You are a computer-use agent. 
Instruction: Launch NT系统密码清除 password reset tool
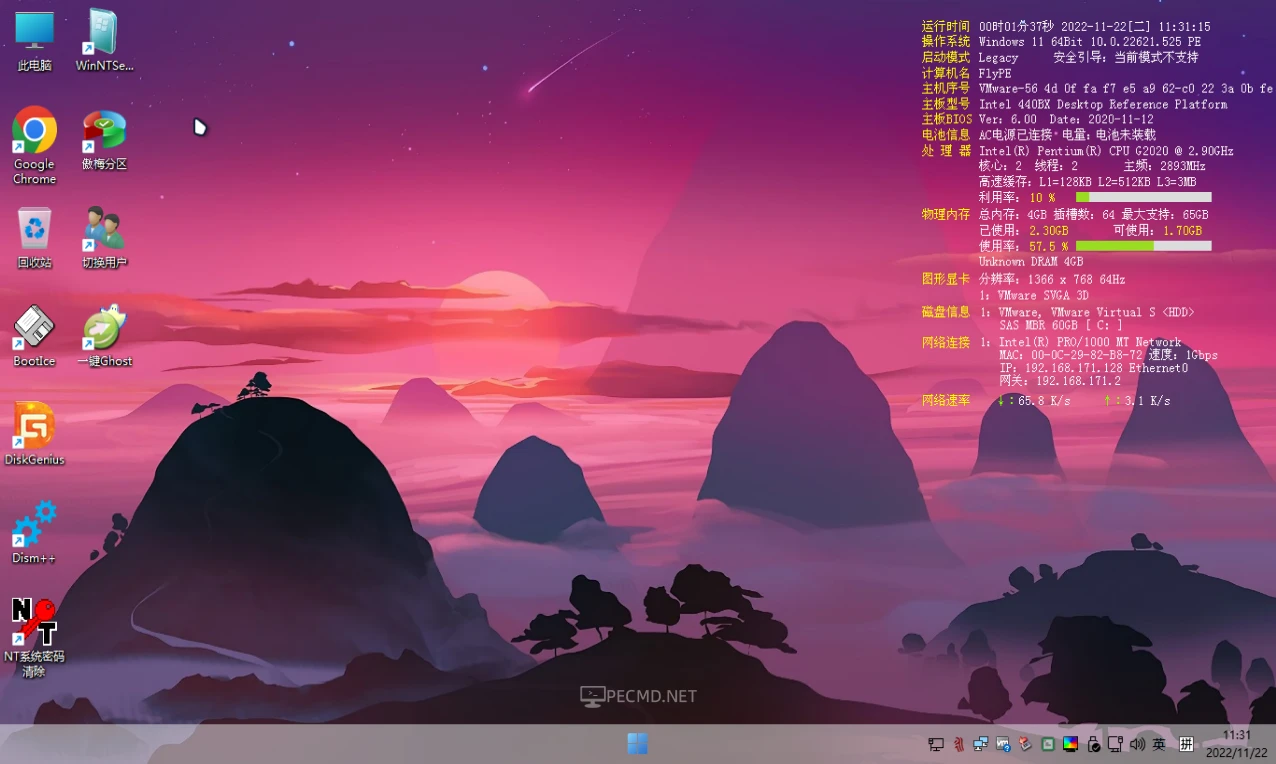[34, 638]
